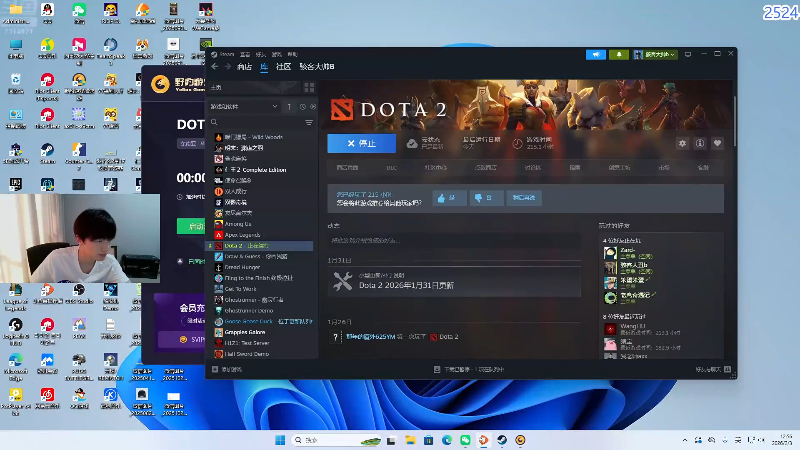Show hidden tray icons chevron

tap(685, 440)
